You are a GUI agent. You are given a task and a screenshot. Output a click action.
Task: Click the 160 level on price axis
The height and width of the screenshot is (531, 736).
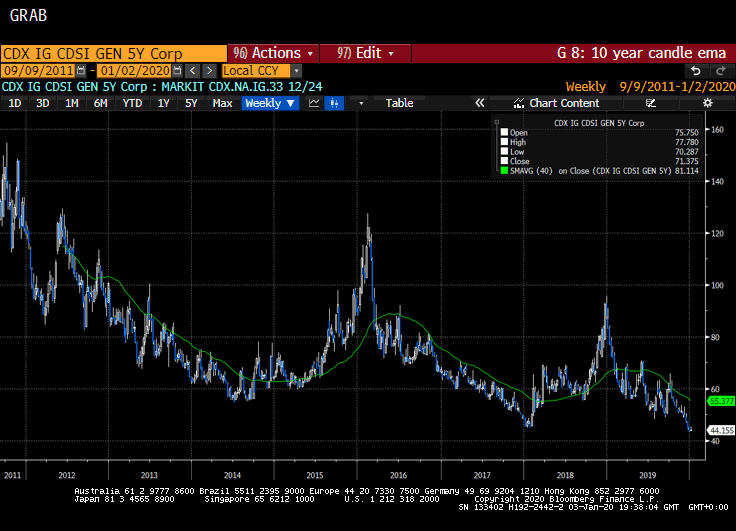[x=717, y=130]
